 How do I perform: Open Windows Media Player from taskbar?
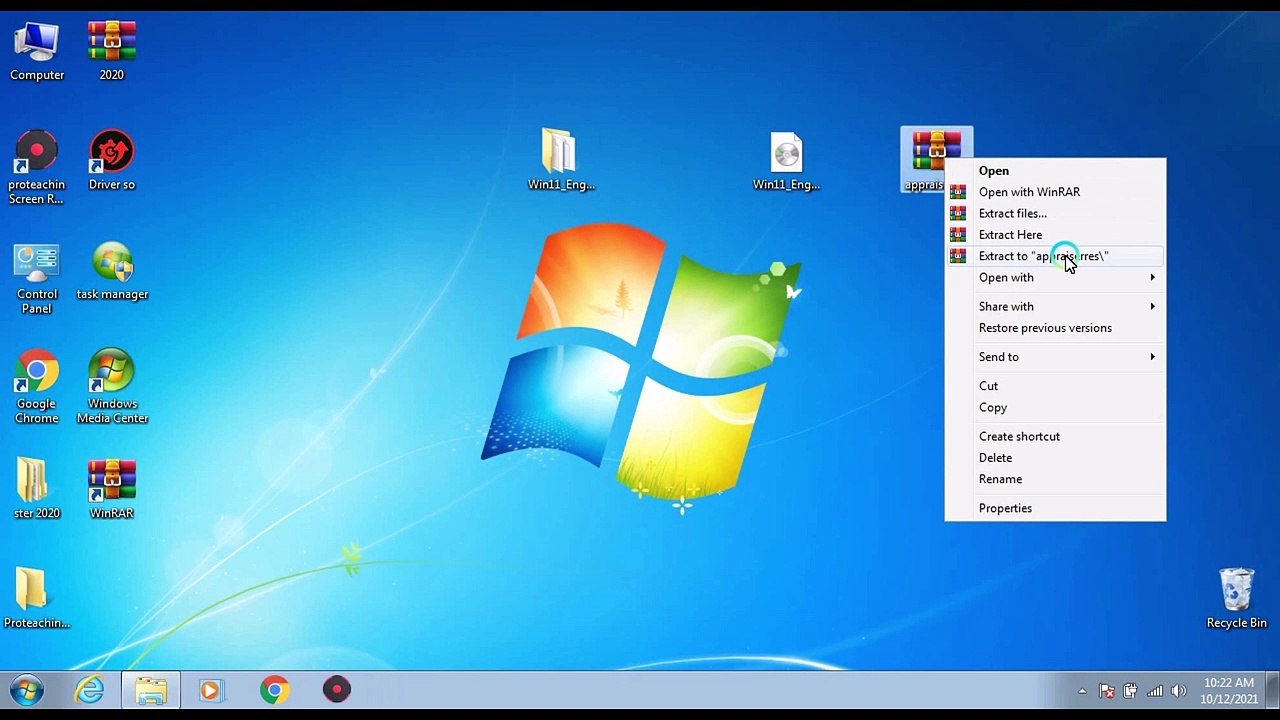pos(211,690)
